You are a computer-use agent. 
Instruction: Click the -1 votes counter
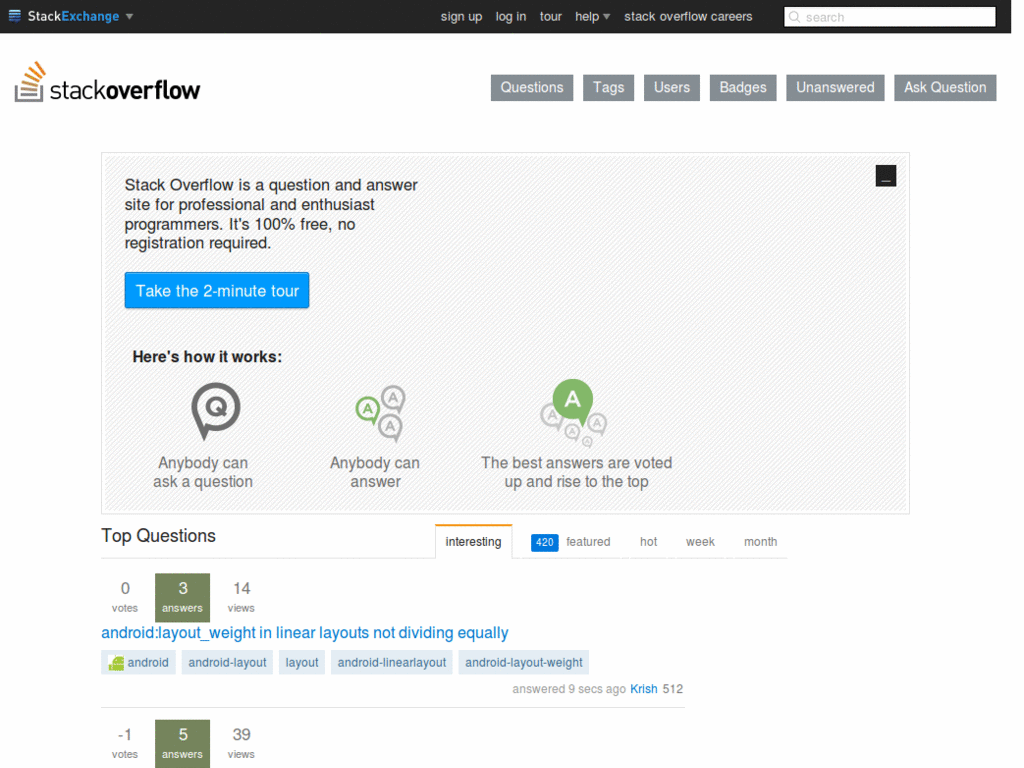click(125, 744)
